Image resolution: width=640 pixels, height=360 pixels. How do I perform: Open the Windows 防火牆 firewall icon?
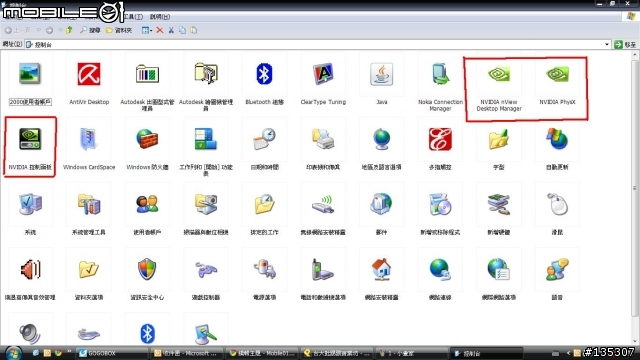(147, 139)
